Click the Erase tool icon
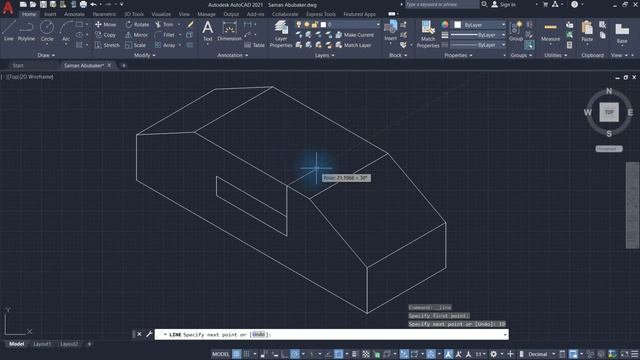Viewport: 640px width, 360px height. point(190,24)
